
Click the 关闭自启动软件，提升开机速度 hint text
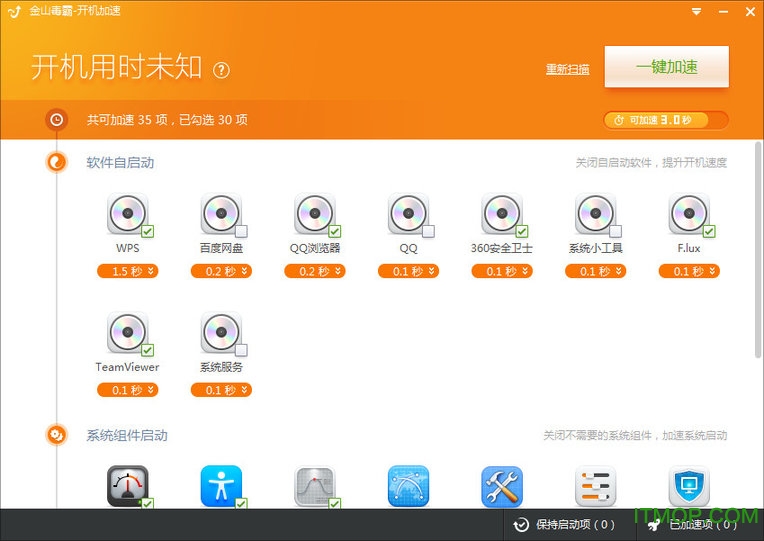651,163
